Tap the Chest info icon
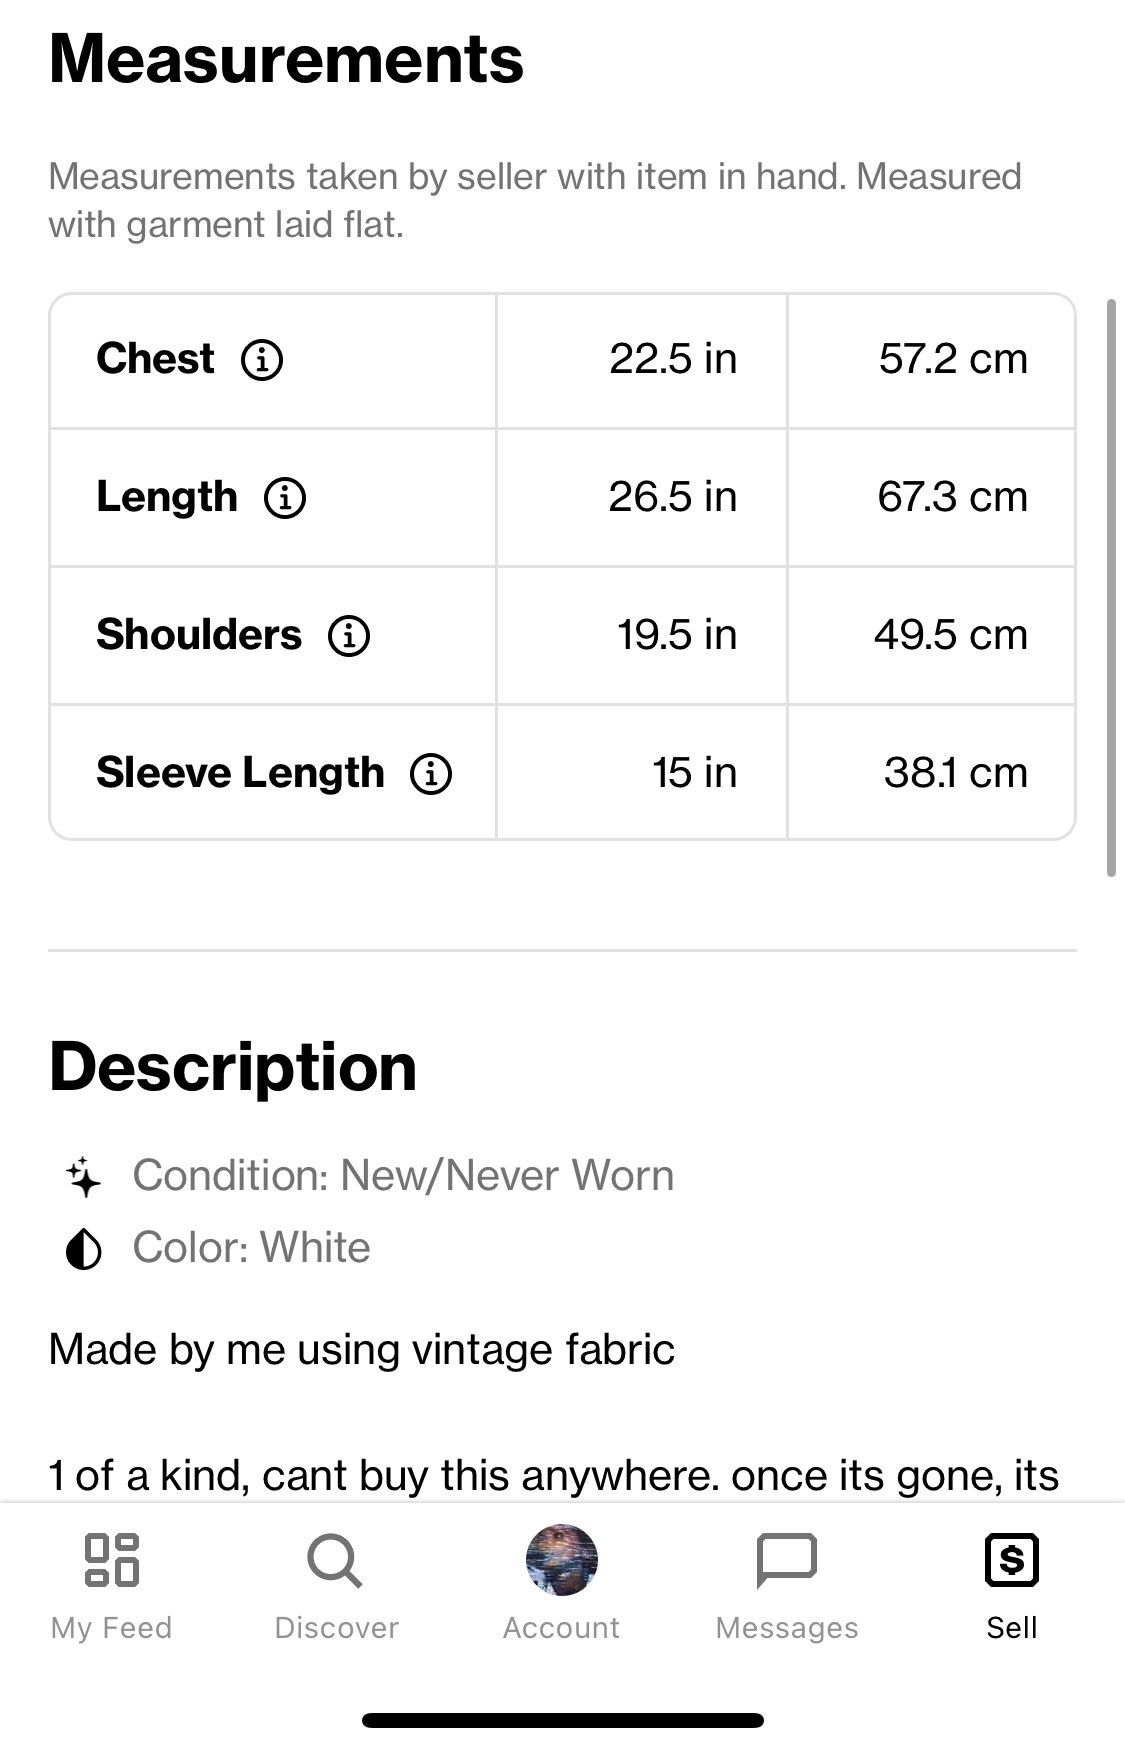The width and height of the screenshot is (1125, 1752). point(262,359)
